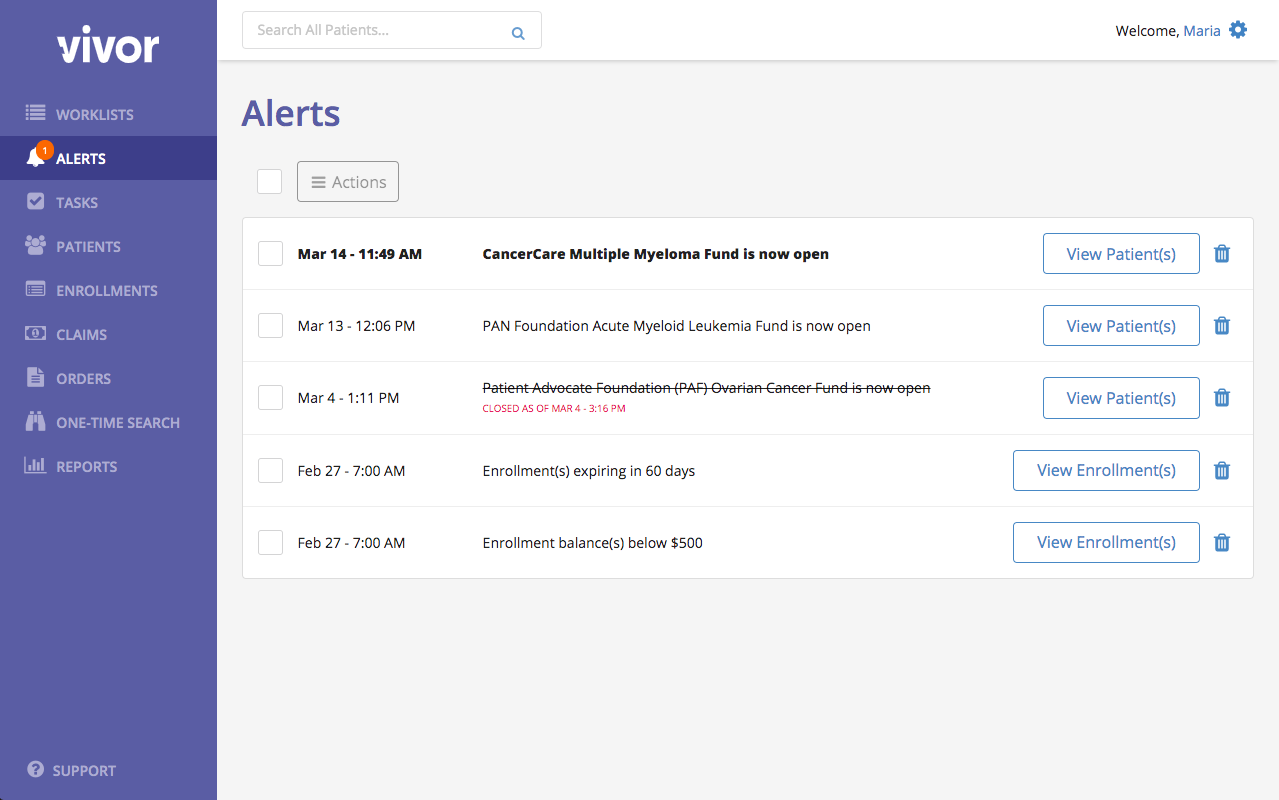
Task: Click the Enrollments card icon in sidebar
Action: 36,289
